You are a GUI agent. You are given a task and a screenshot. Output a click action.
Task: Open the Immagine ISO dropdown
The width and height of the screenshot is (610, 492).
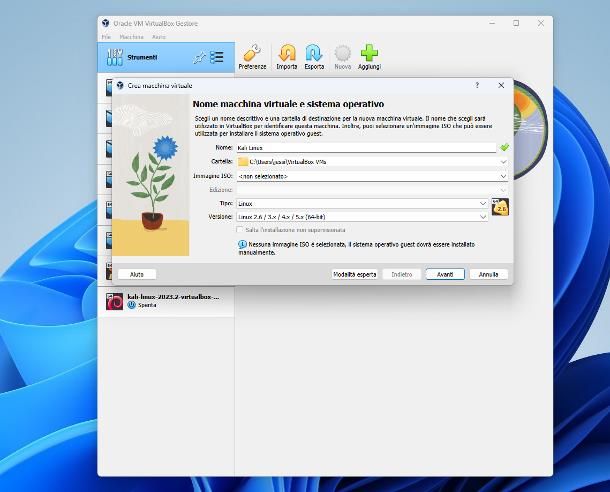click(503, 176)
